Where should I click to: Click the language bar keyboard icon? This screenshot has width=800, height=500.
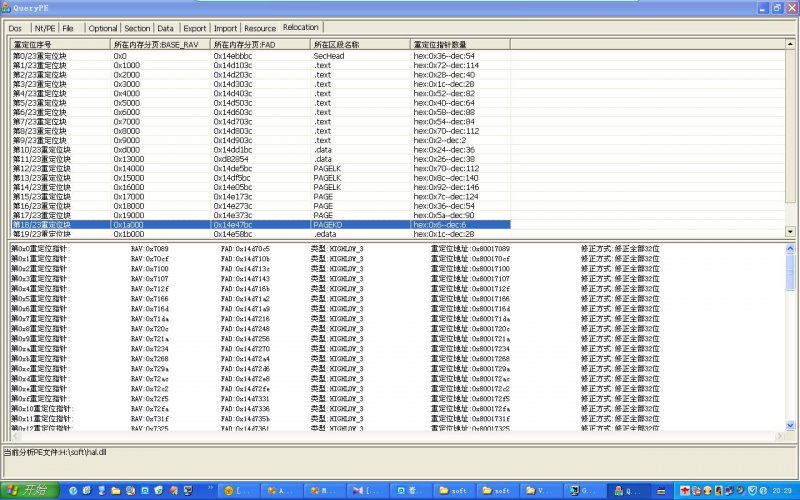tap(661, 491)
